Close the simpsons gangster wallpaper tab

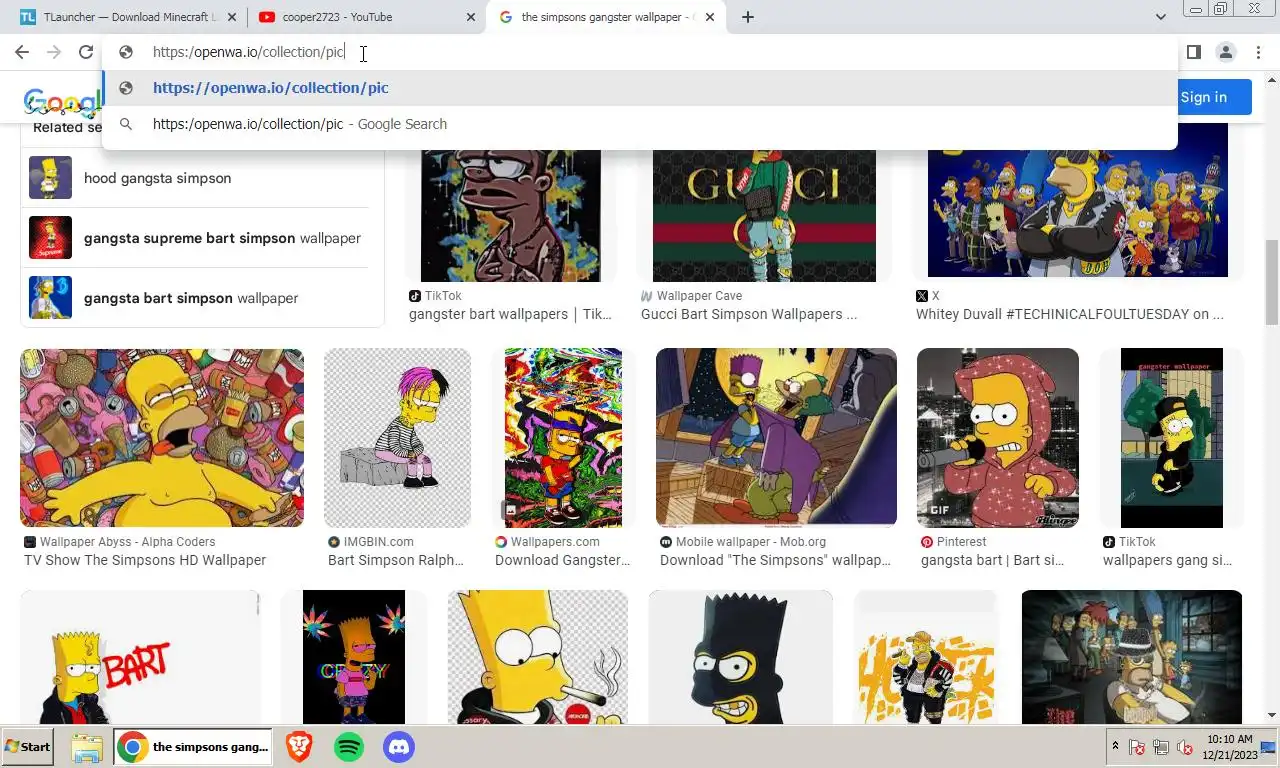710,17
